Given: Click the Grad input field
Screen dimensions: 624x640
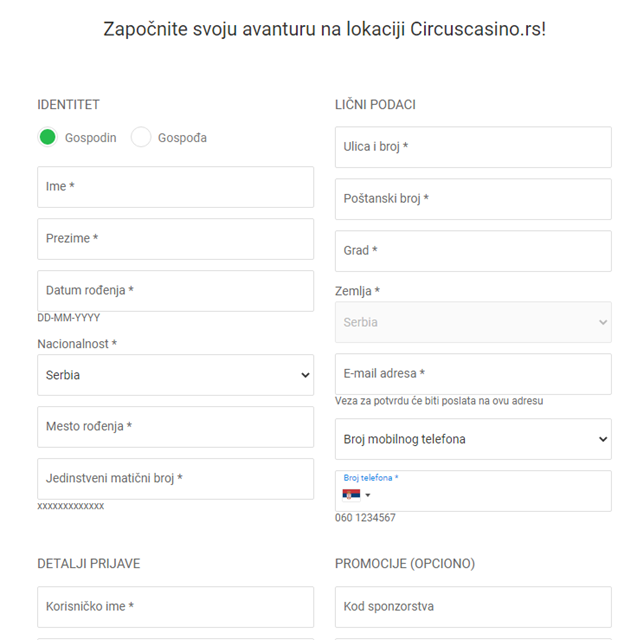Looking at the screenshot, I should (473, 251).
